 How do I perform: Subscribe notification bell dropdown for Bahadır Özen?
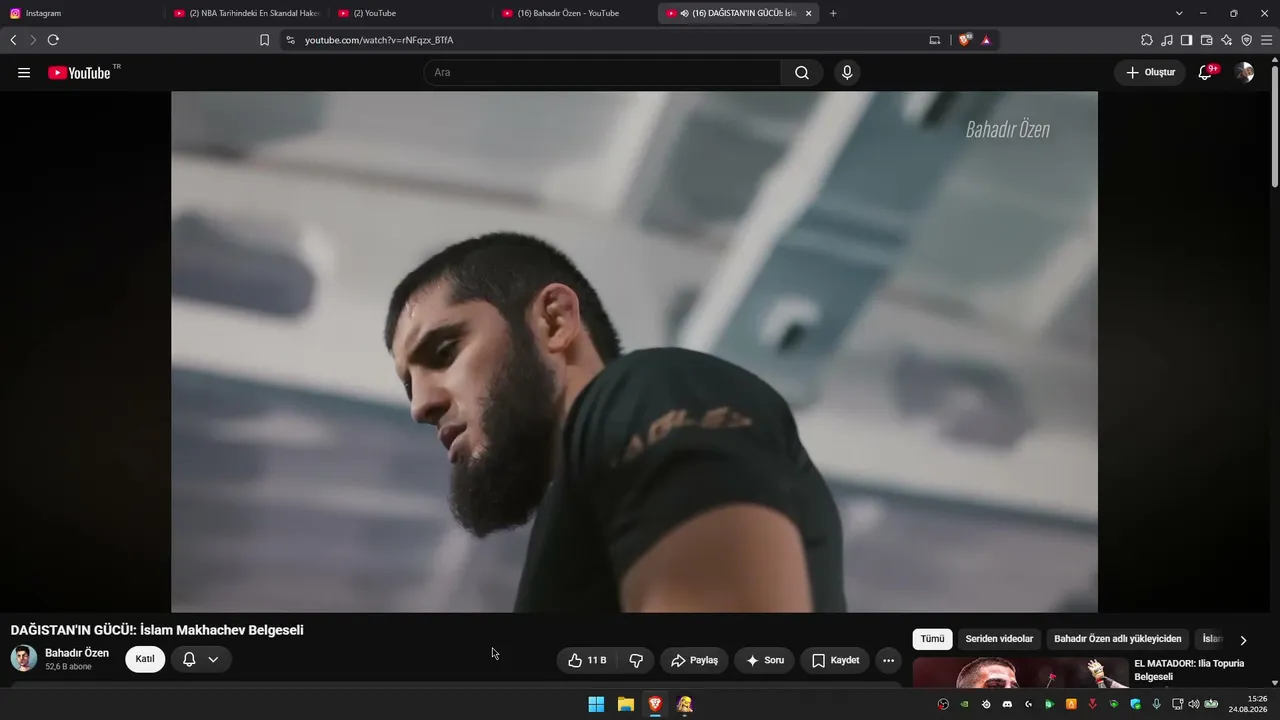click(x=201, y=659)
